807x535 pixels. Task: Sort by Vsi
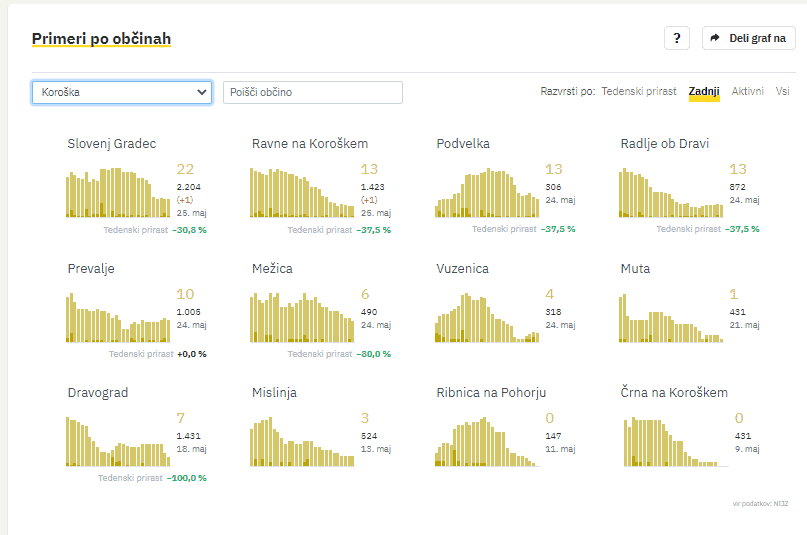point(782,92)
